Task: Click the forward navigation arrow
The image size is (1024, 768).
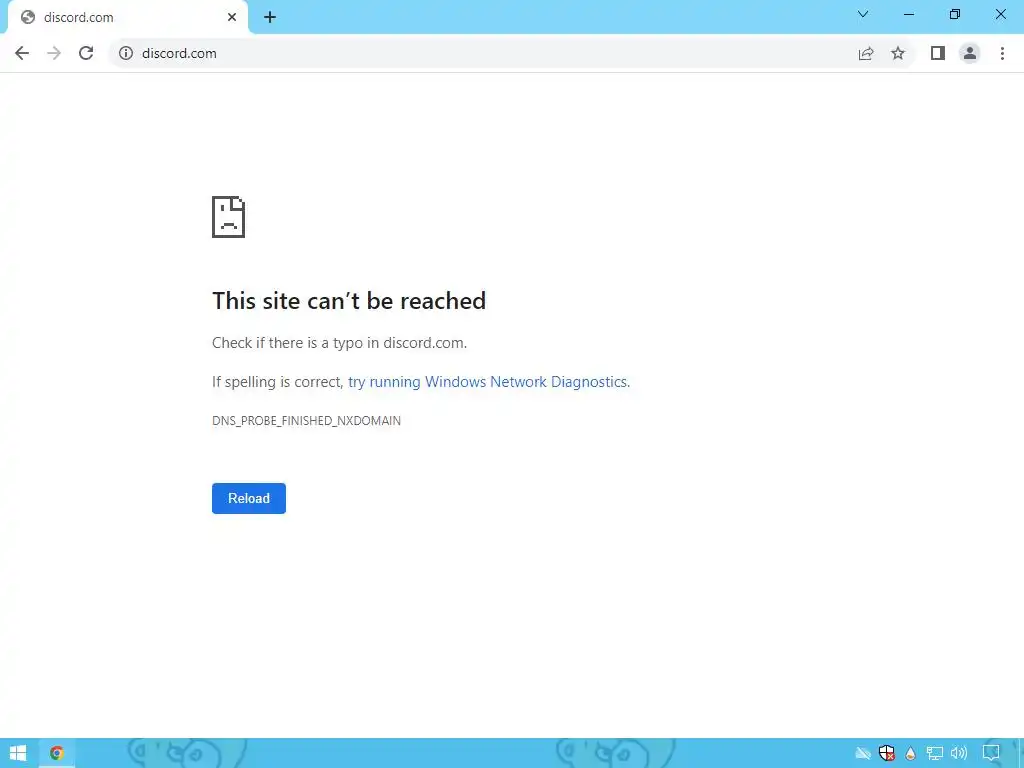Action: [54, 54]
